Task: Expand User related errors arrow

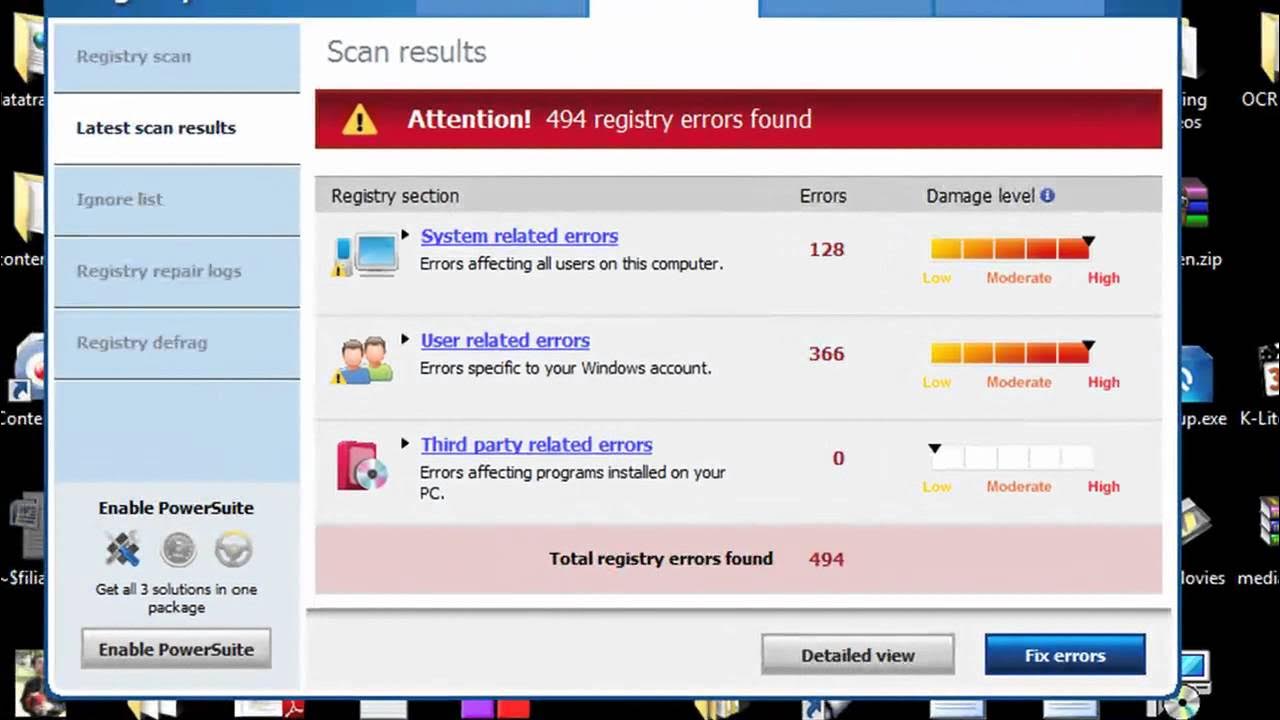Action: pos(405,339)
